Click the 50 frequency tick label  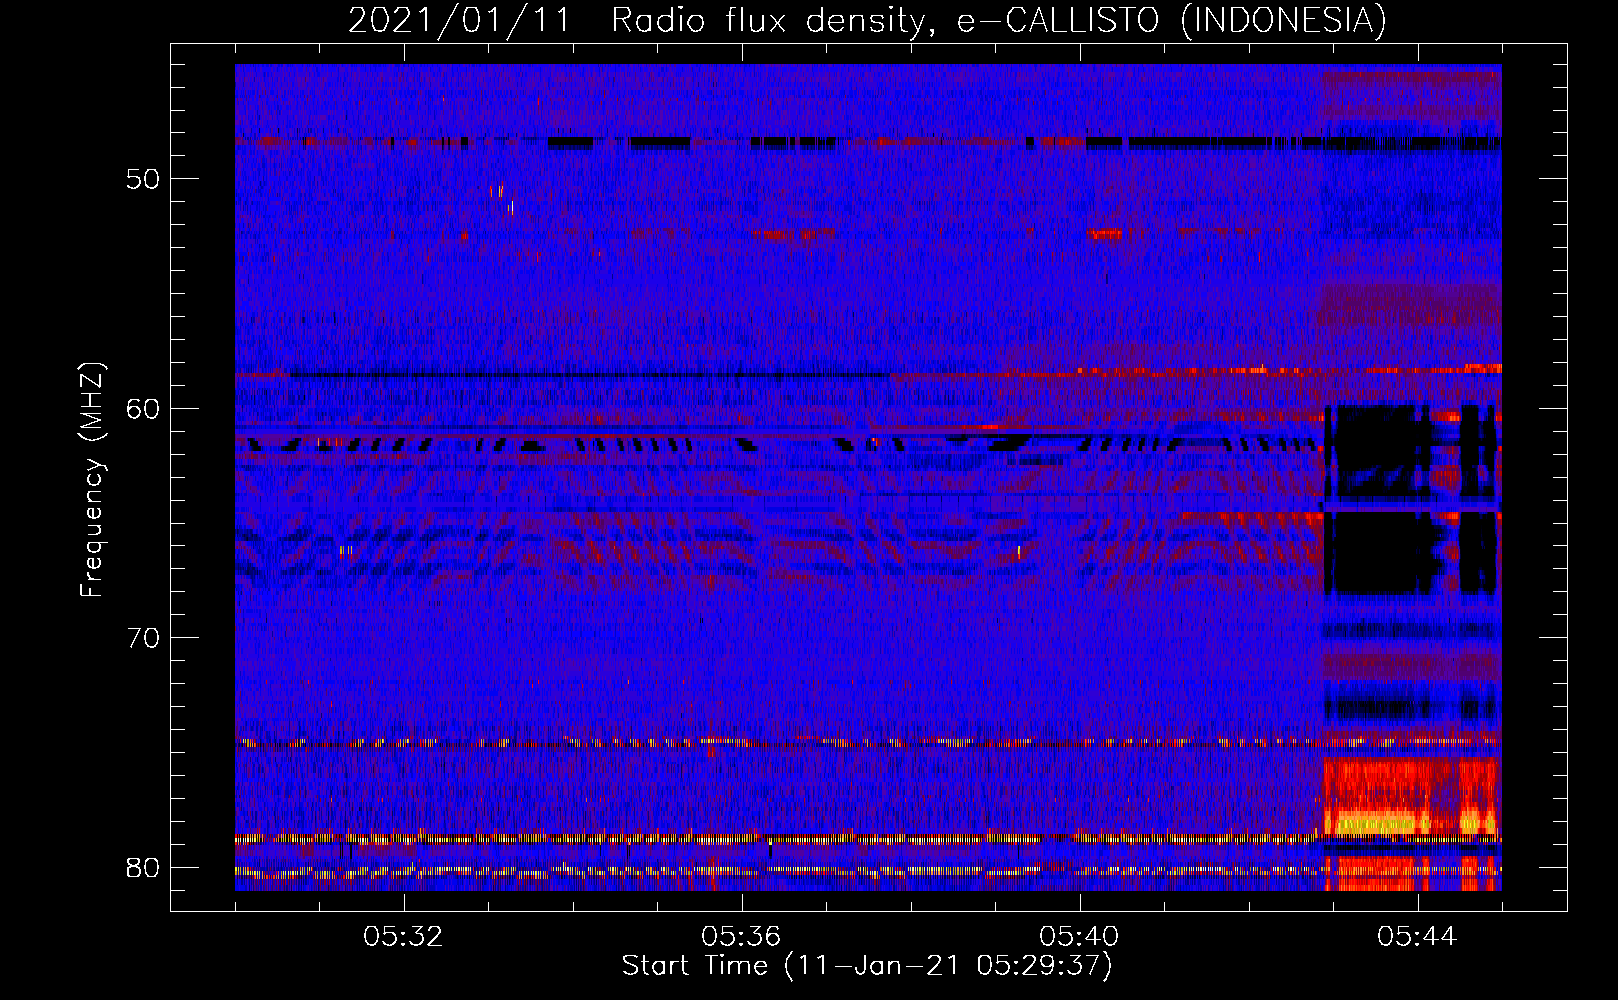[143, 180]
